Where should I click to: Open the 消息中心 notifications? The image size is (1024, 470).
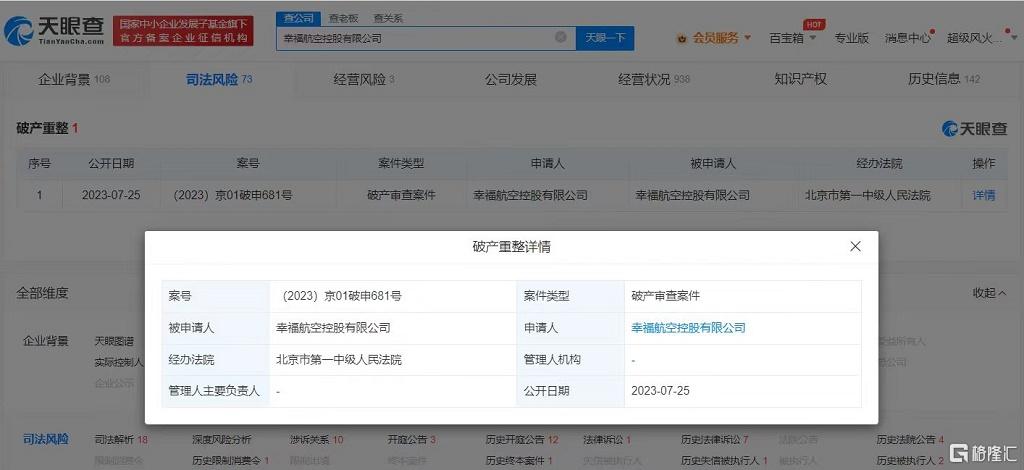click(x=908, y=38)
